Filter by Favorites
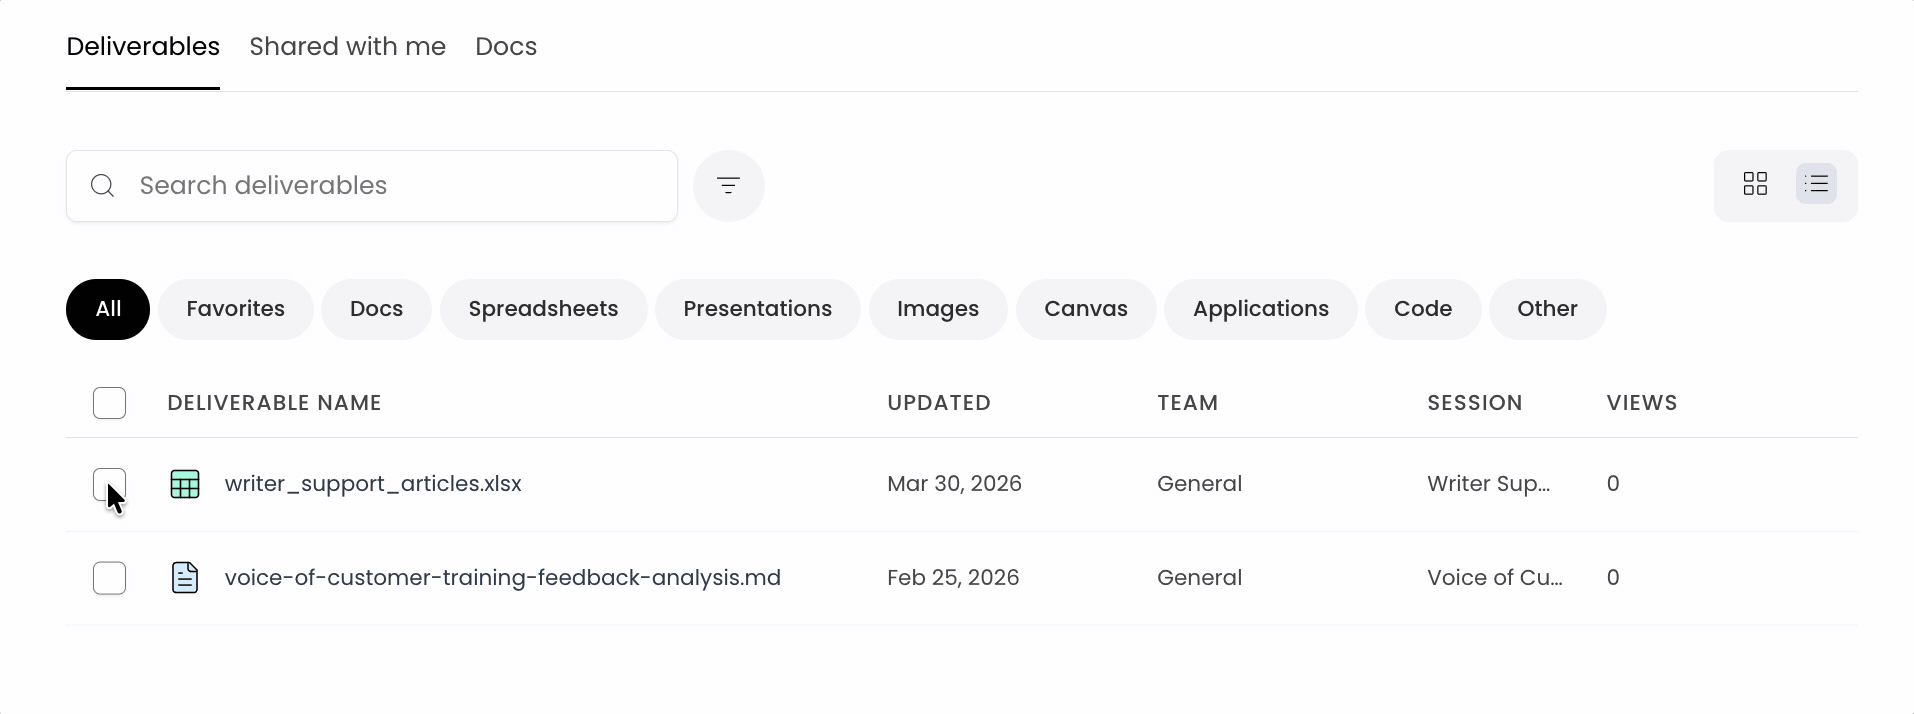Screen dimensions: 1914x714 pos(235,309)
